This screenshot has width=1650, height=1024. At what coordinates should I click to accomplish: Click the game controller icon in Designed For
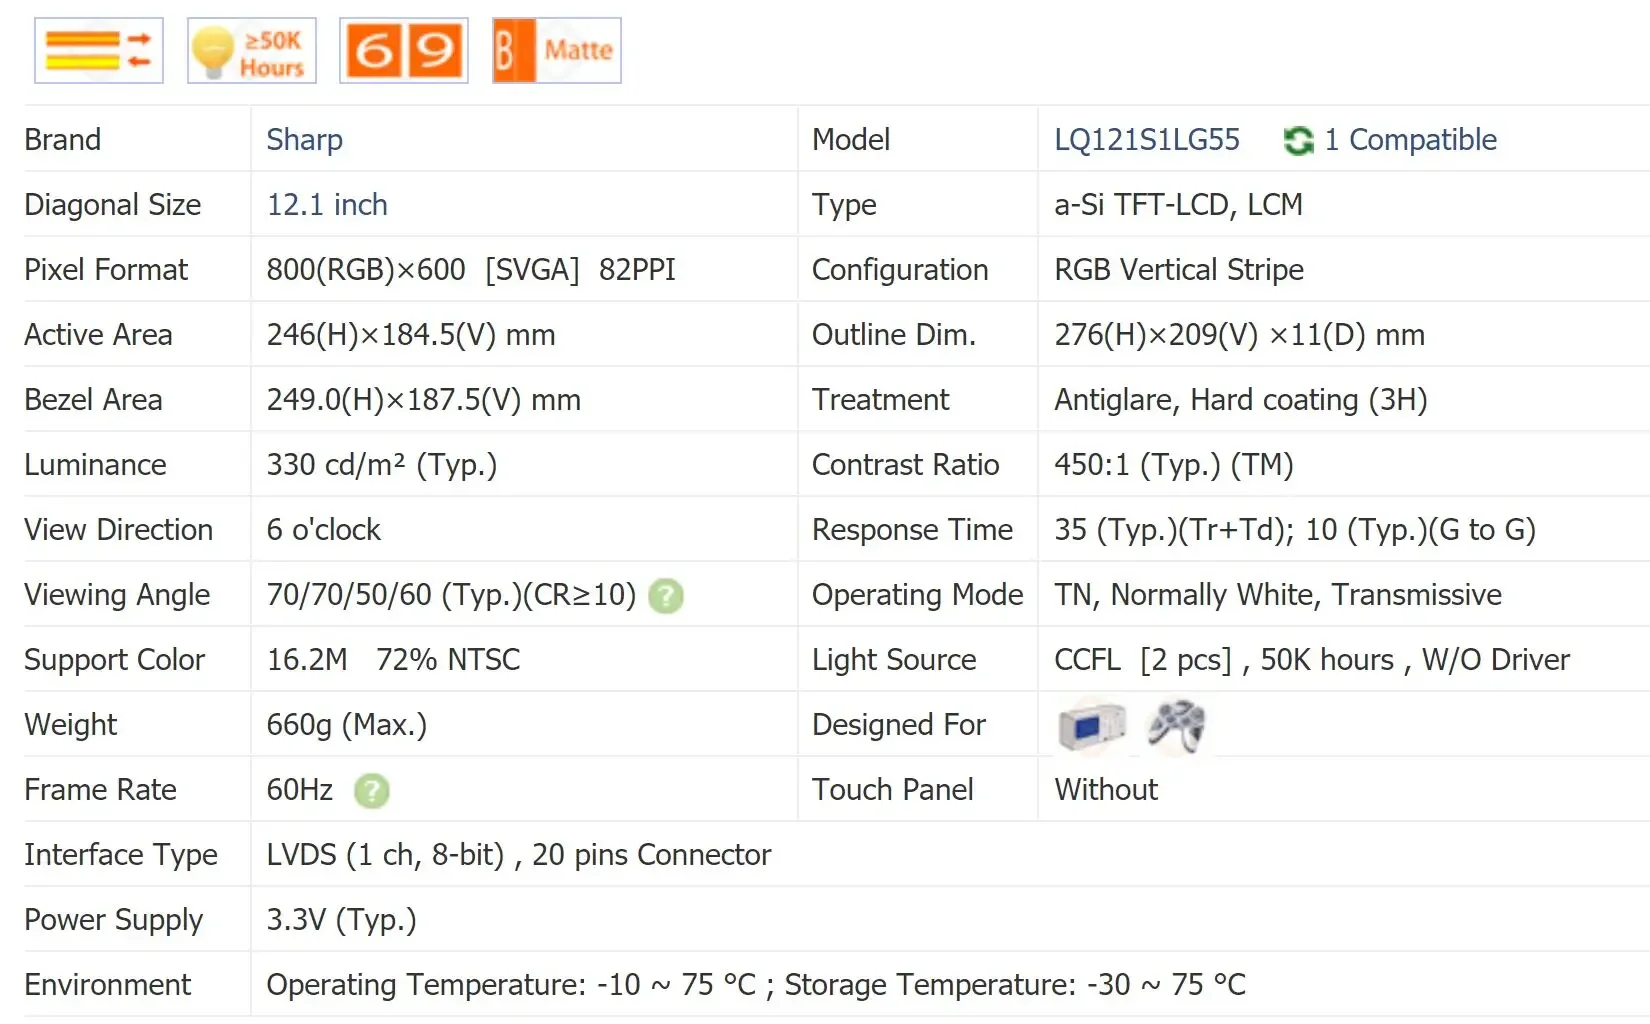1177,725
